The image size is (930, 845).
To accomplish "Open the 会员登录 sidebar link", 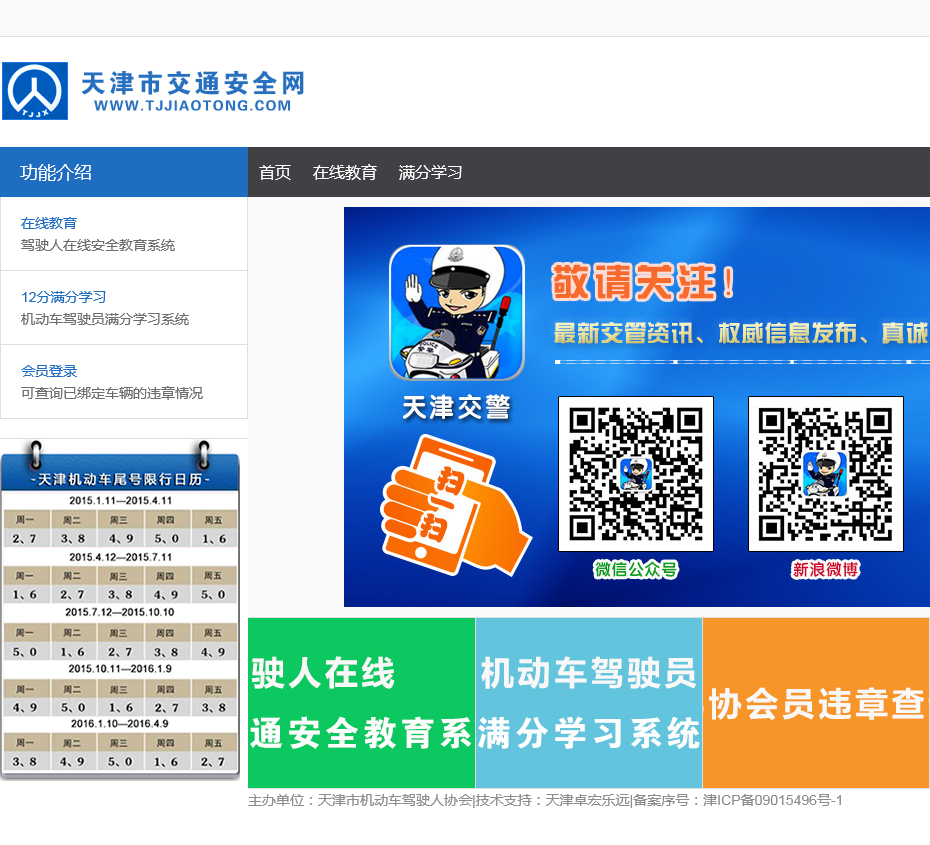I will pos(49,371).
